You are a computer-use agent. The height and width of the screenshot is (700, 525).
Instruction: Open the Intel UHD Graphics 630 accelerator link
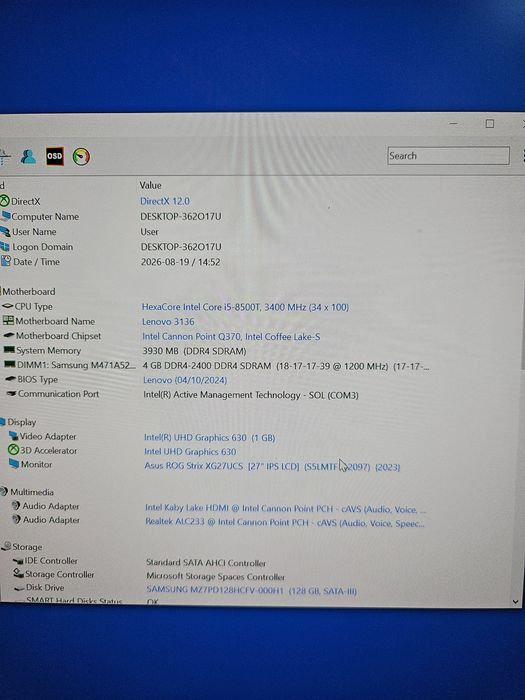[190, 452]
